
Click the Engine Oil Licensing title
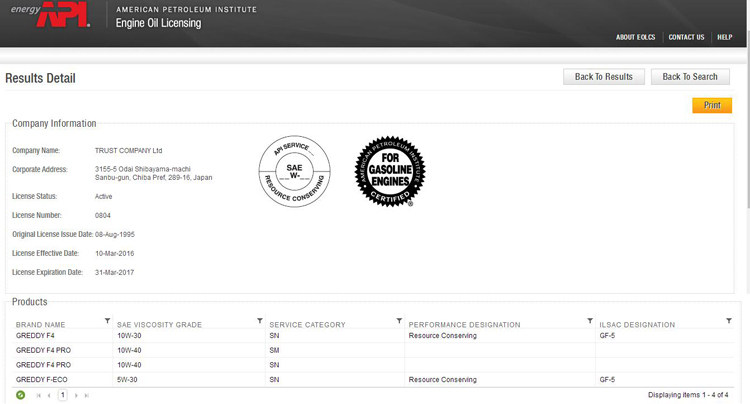pos(158,23)
